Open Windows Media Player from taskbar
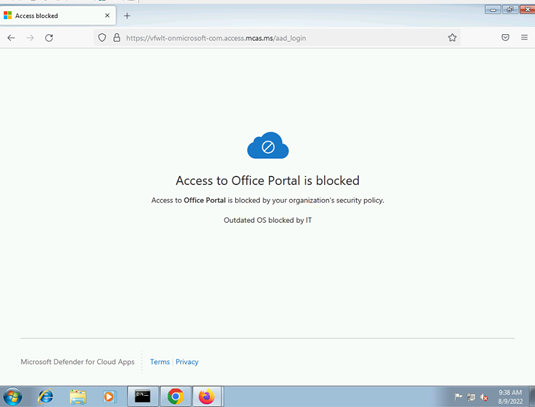Viewport: 535px width, 407px height. (109, 397)
